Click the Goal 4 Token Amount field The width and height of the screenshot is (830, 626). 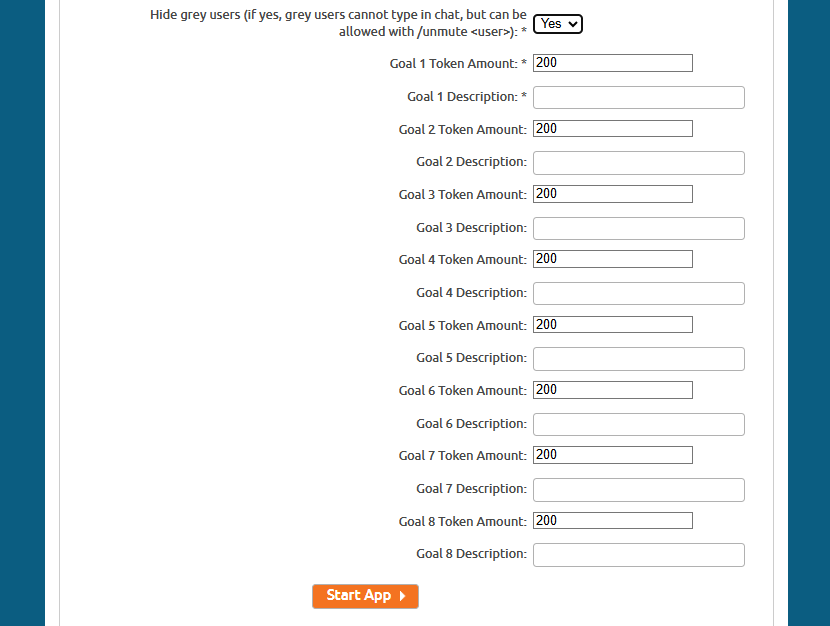click(612, 258)
